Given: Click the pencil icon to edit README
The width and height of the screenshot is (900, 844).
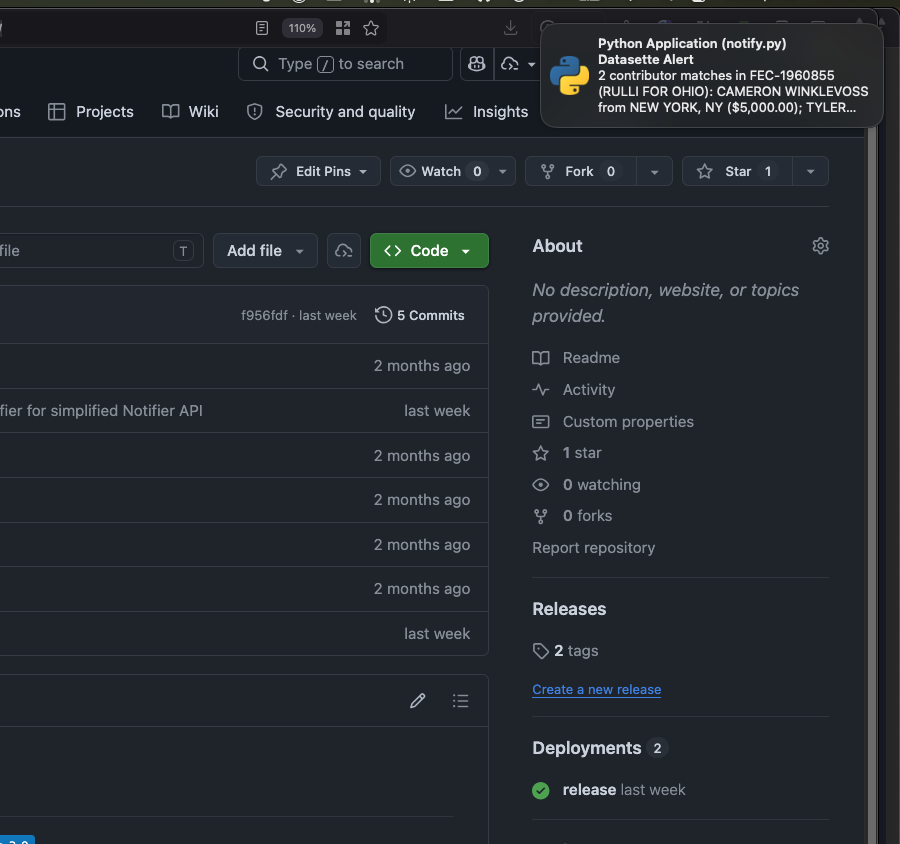Looking at the screenshot, I should 418,701.
